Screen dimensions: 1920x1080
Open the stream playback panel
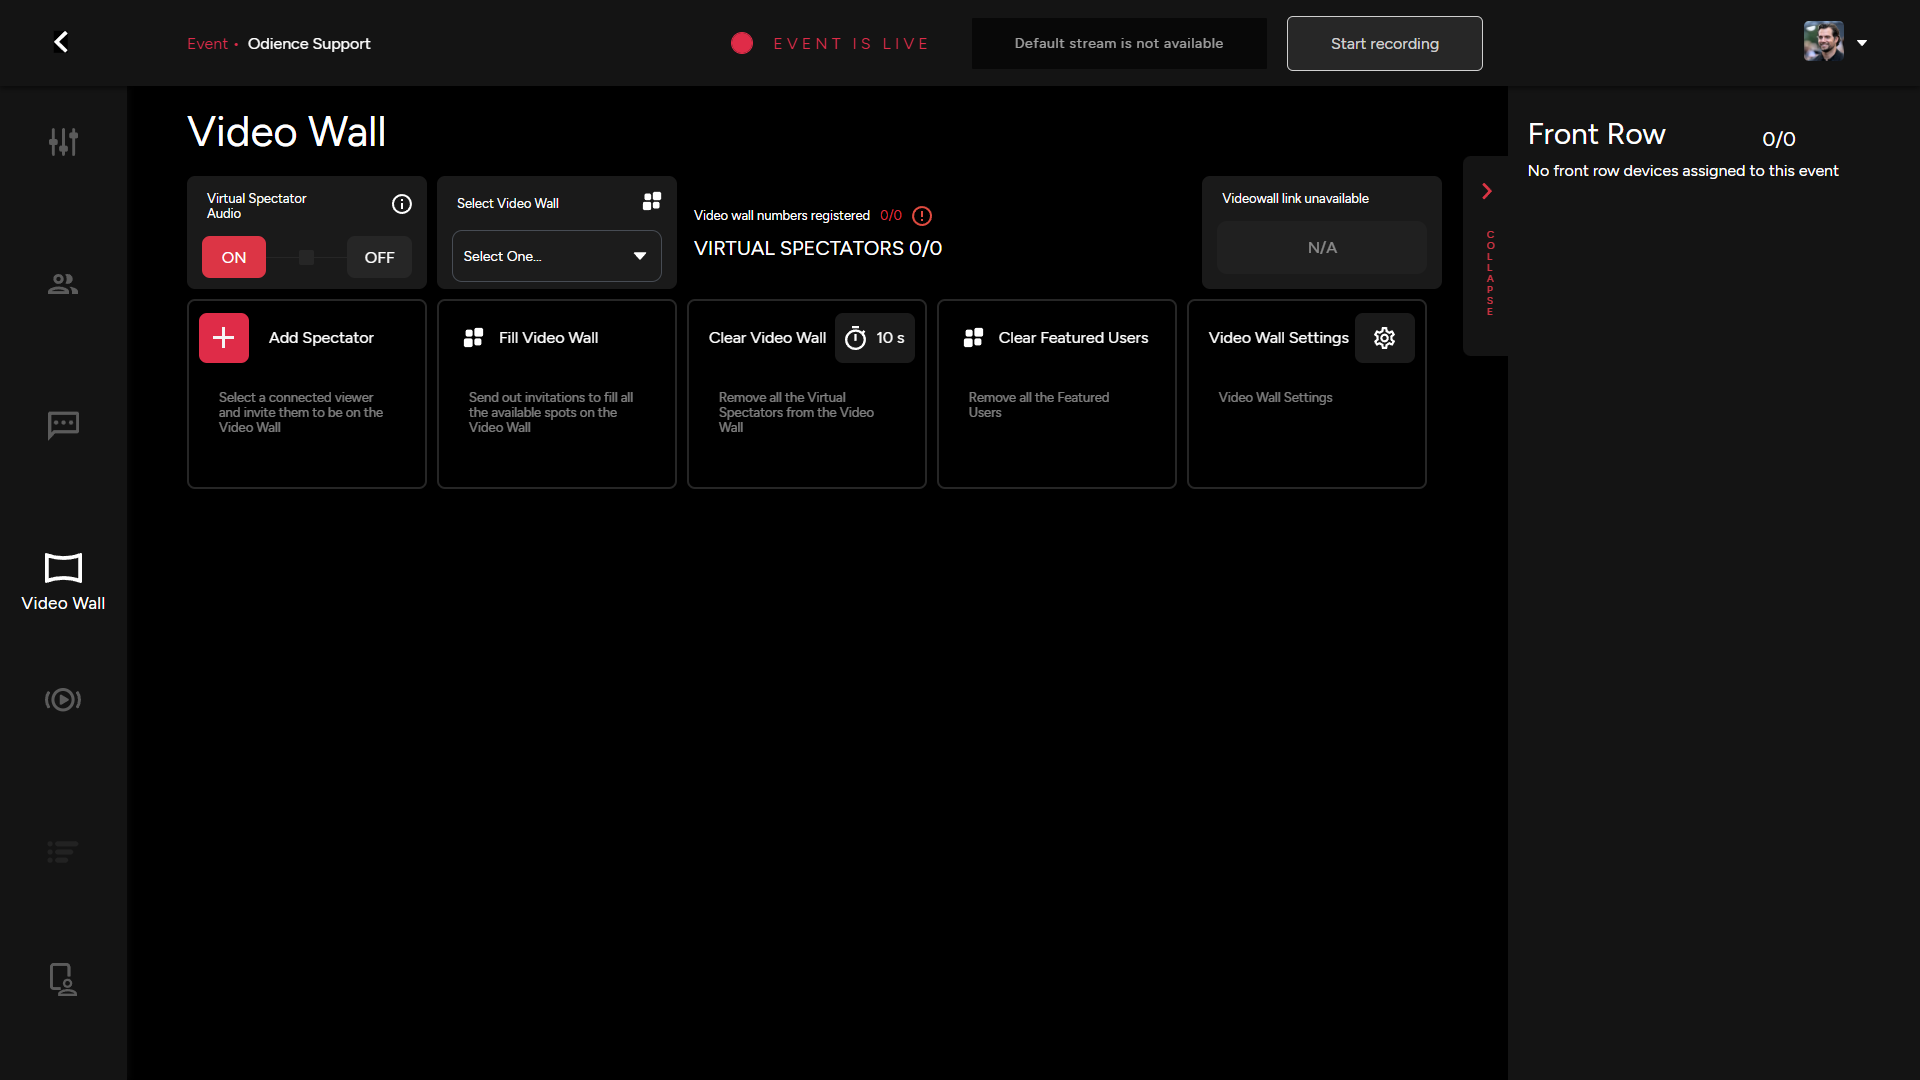coord(62,700)
